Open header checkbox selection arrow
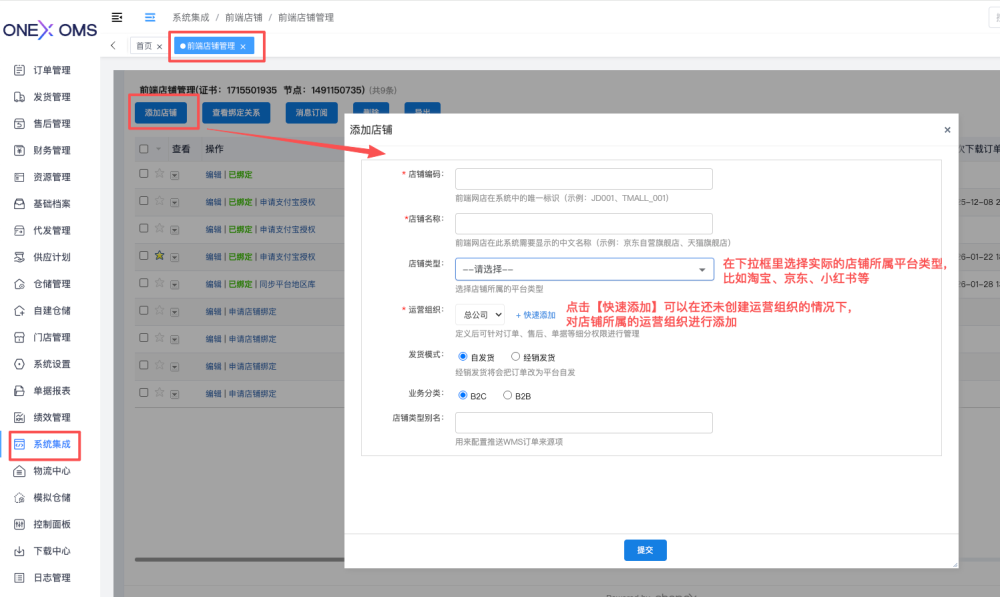 pyautogui.click(x=158, y=149)
